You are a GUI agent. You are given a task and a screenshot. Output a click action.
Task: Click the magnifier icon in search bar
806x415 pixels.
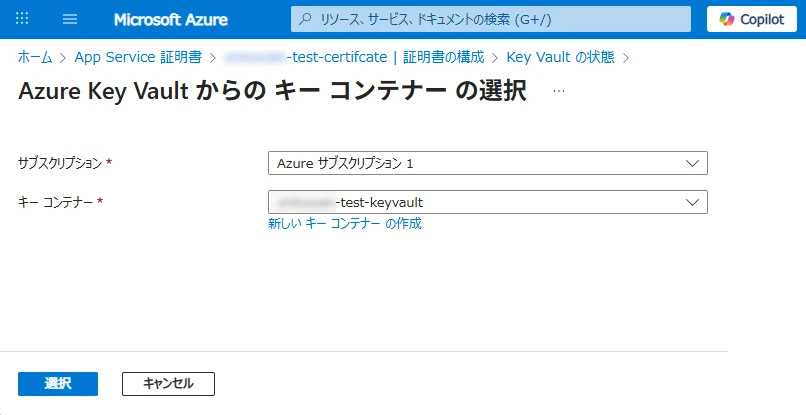[x=306, y=19]
